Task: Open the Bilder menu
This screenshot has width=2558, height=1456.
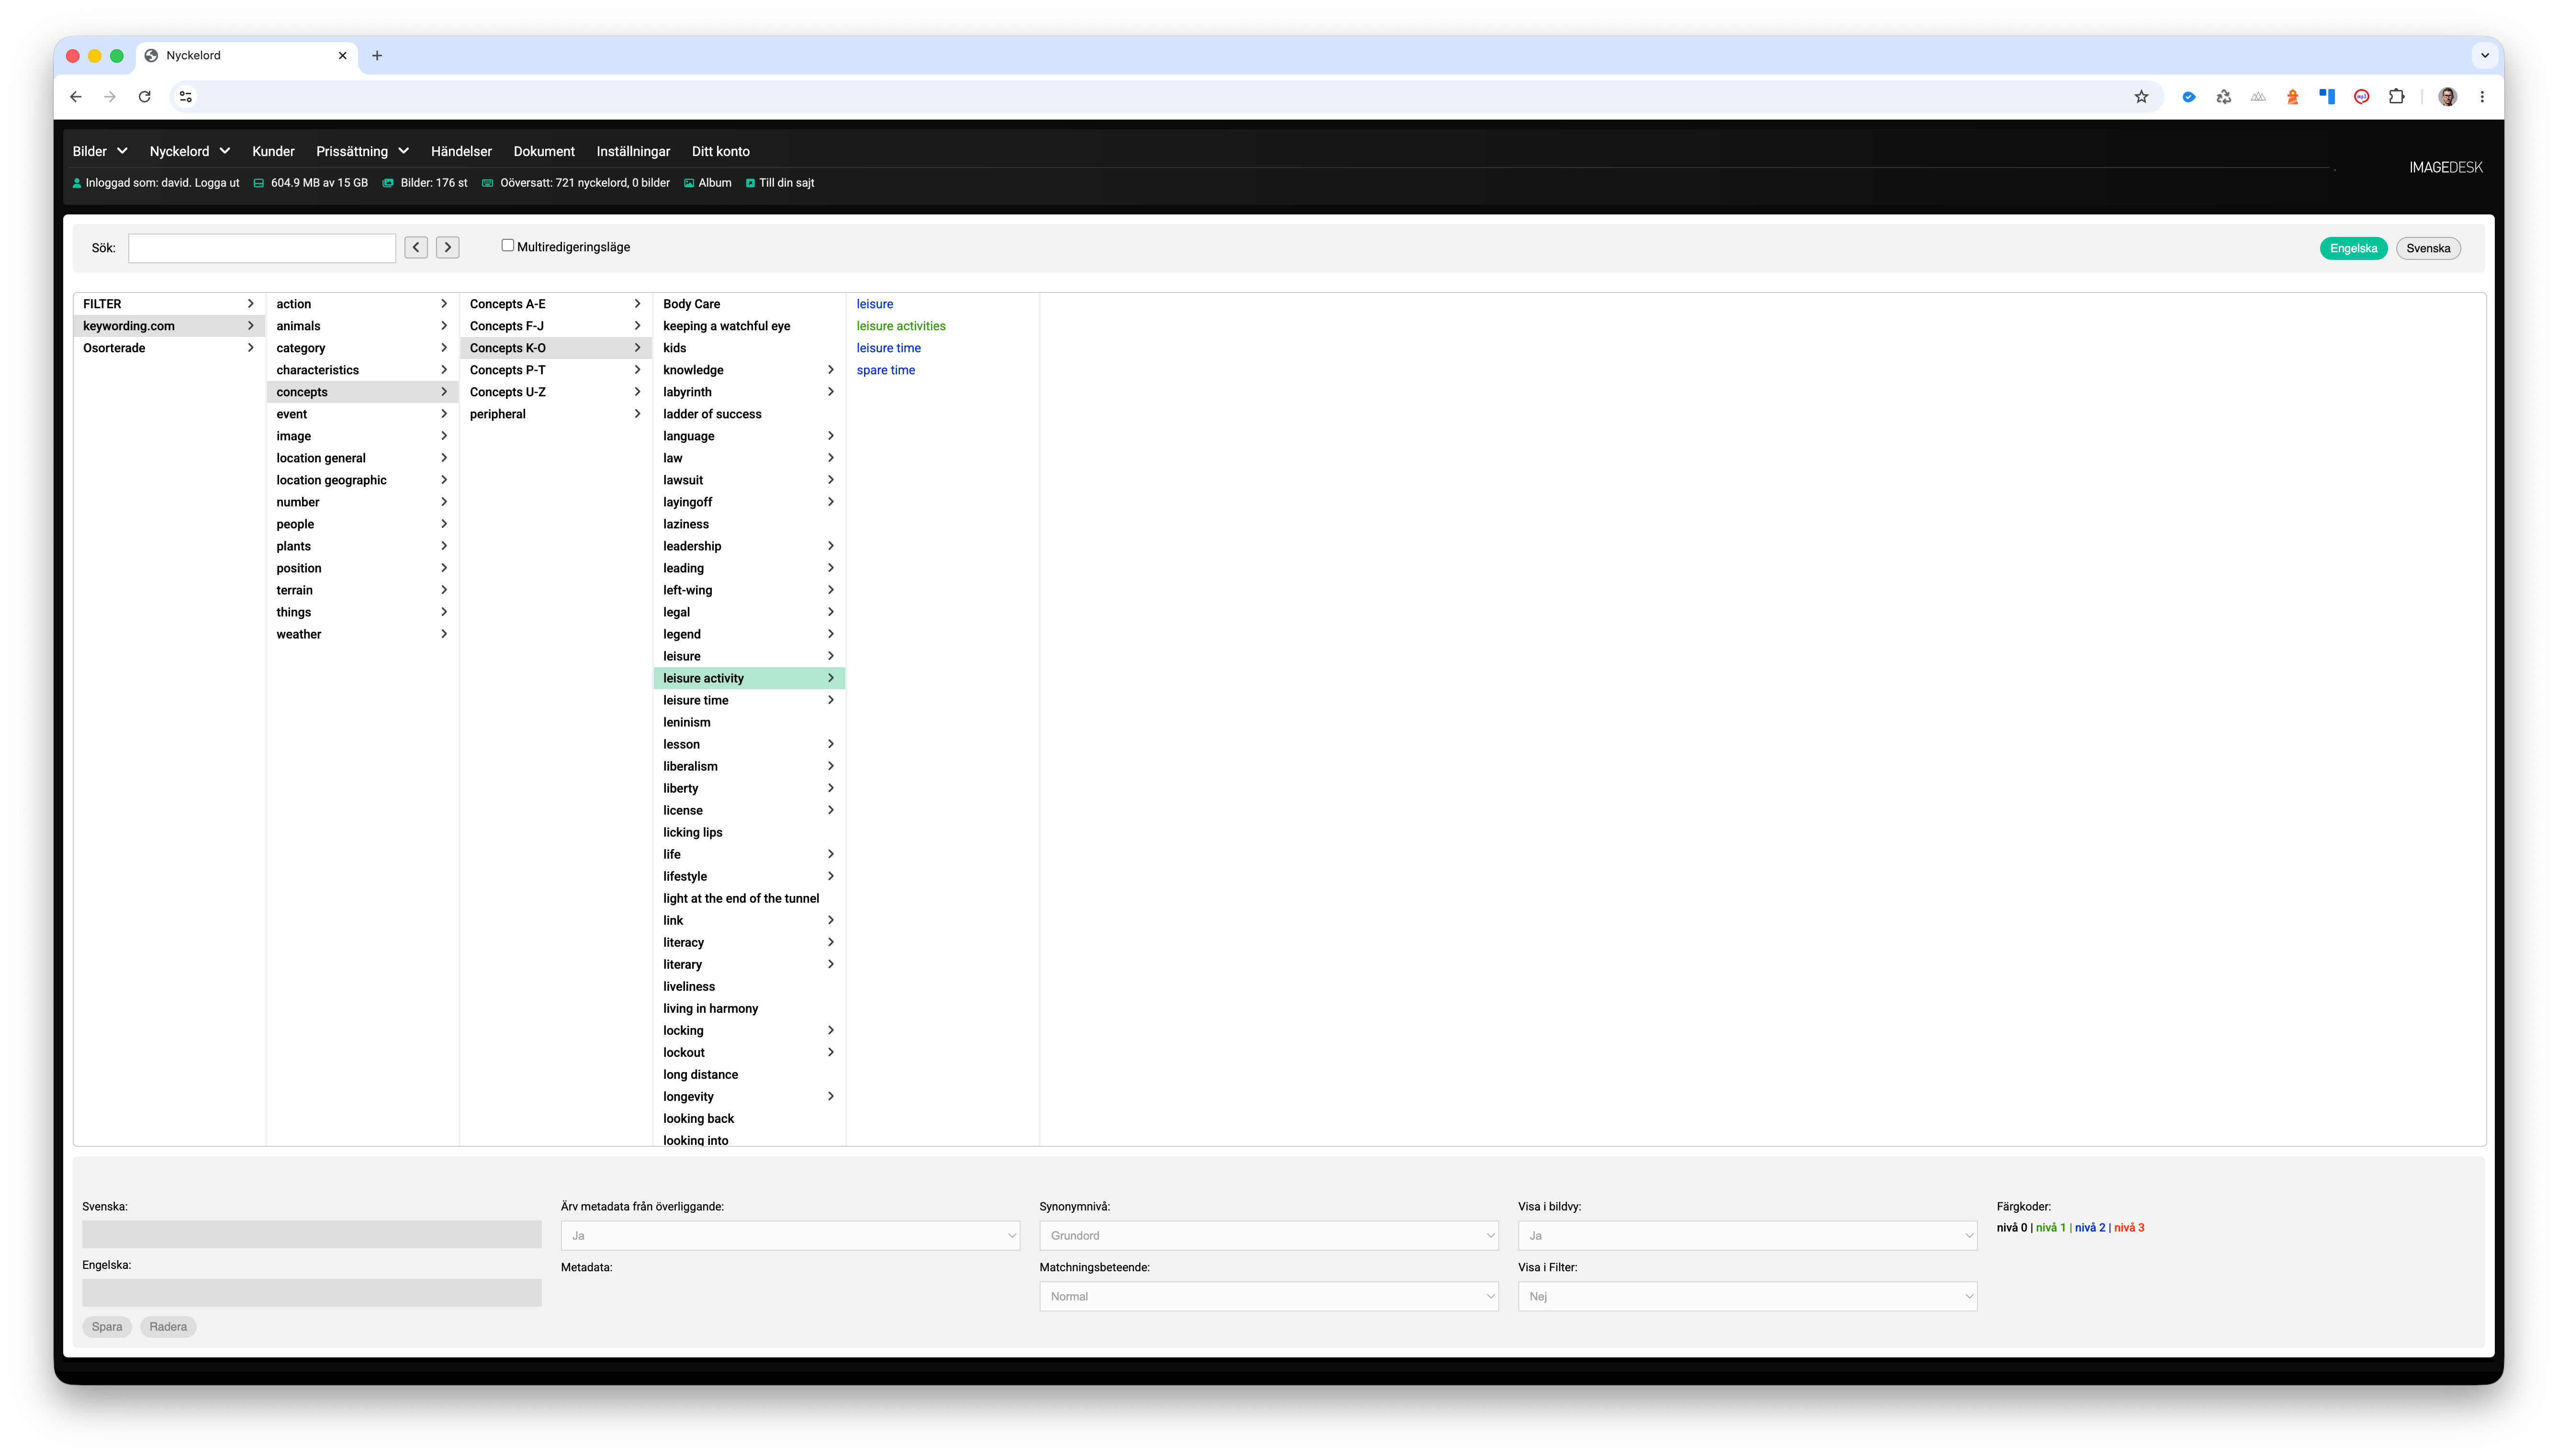Action: pos(99,151)
